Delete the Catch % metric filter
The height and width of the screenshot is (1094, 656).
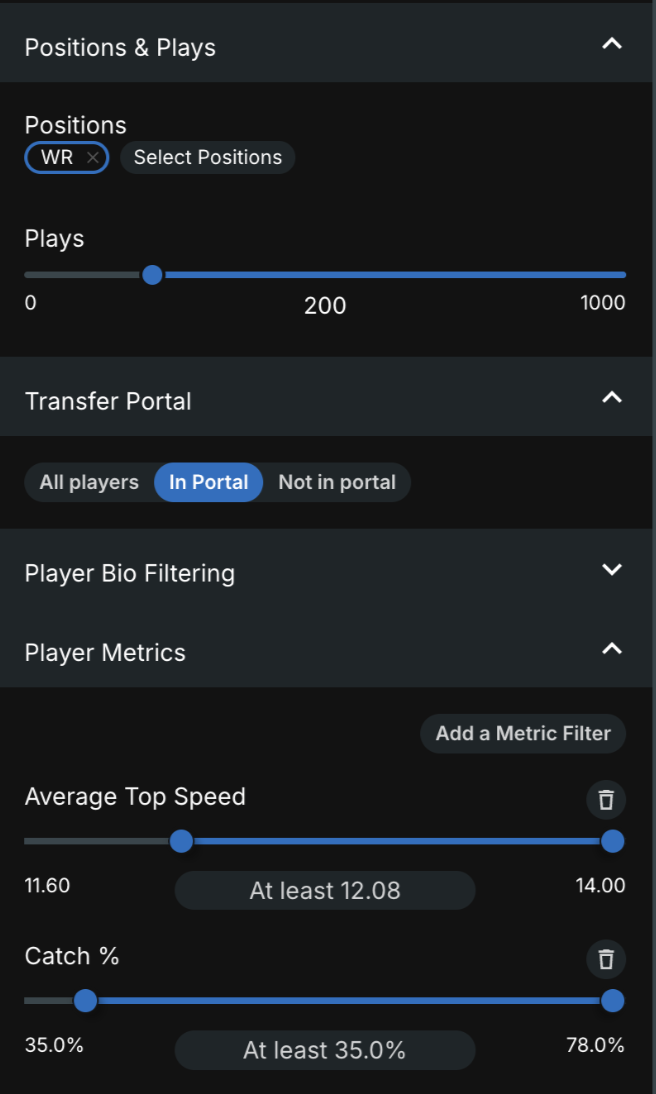coord(605,960)
